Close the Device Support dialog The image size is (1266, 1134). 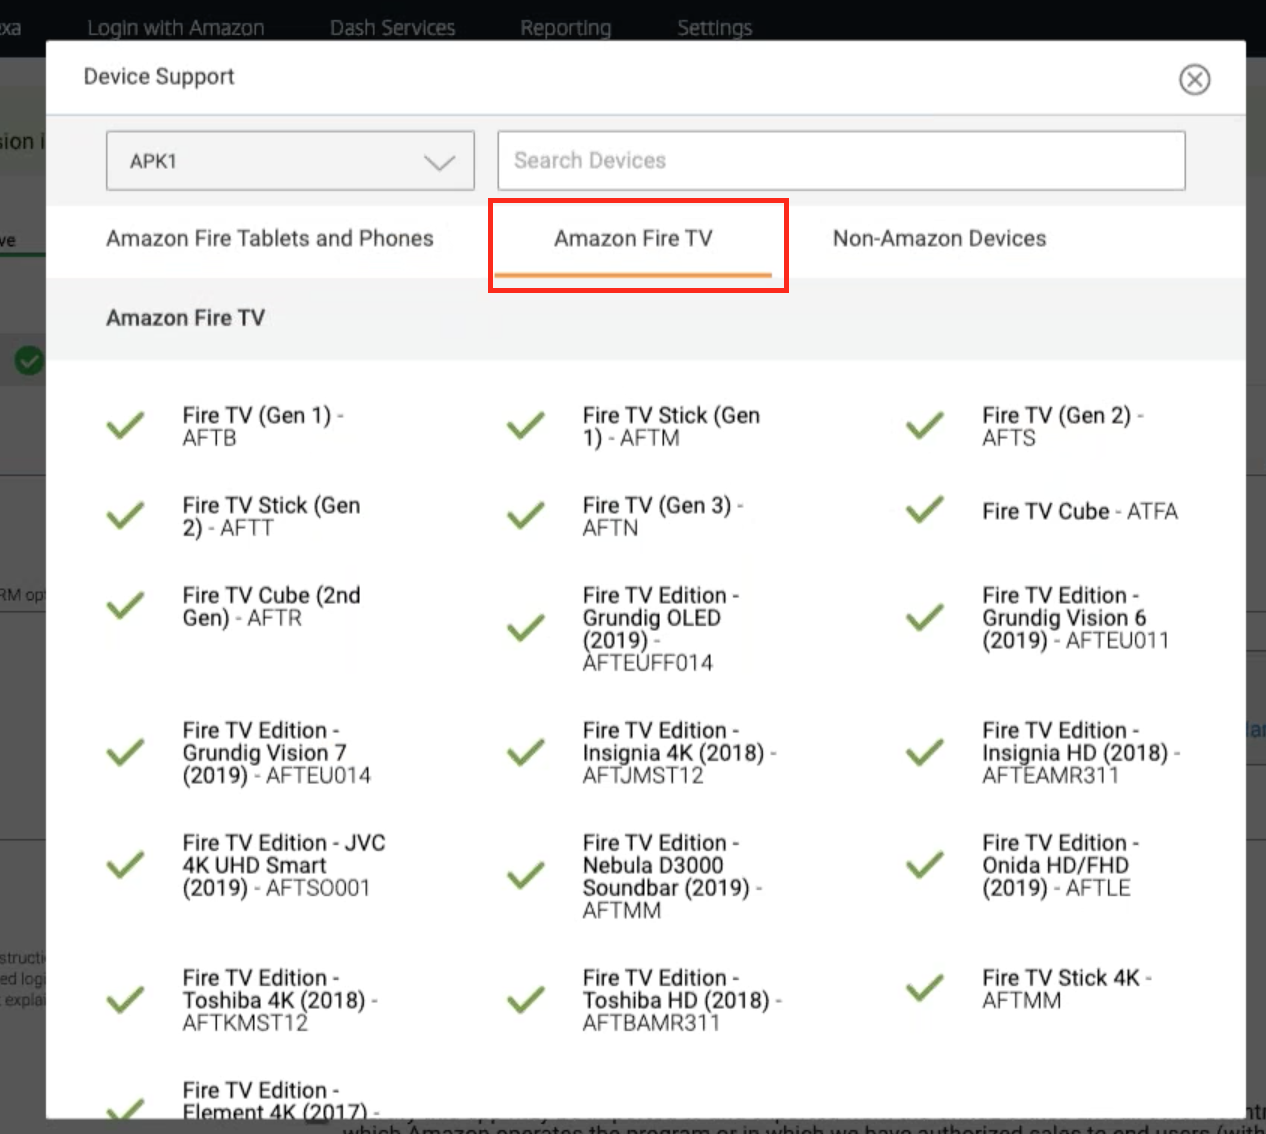tap(1194, 79)
